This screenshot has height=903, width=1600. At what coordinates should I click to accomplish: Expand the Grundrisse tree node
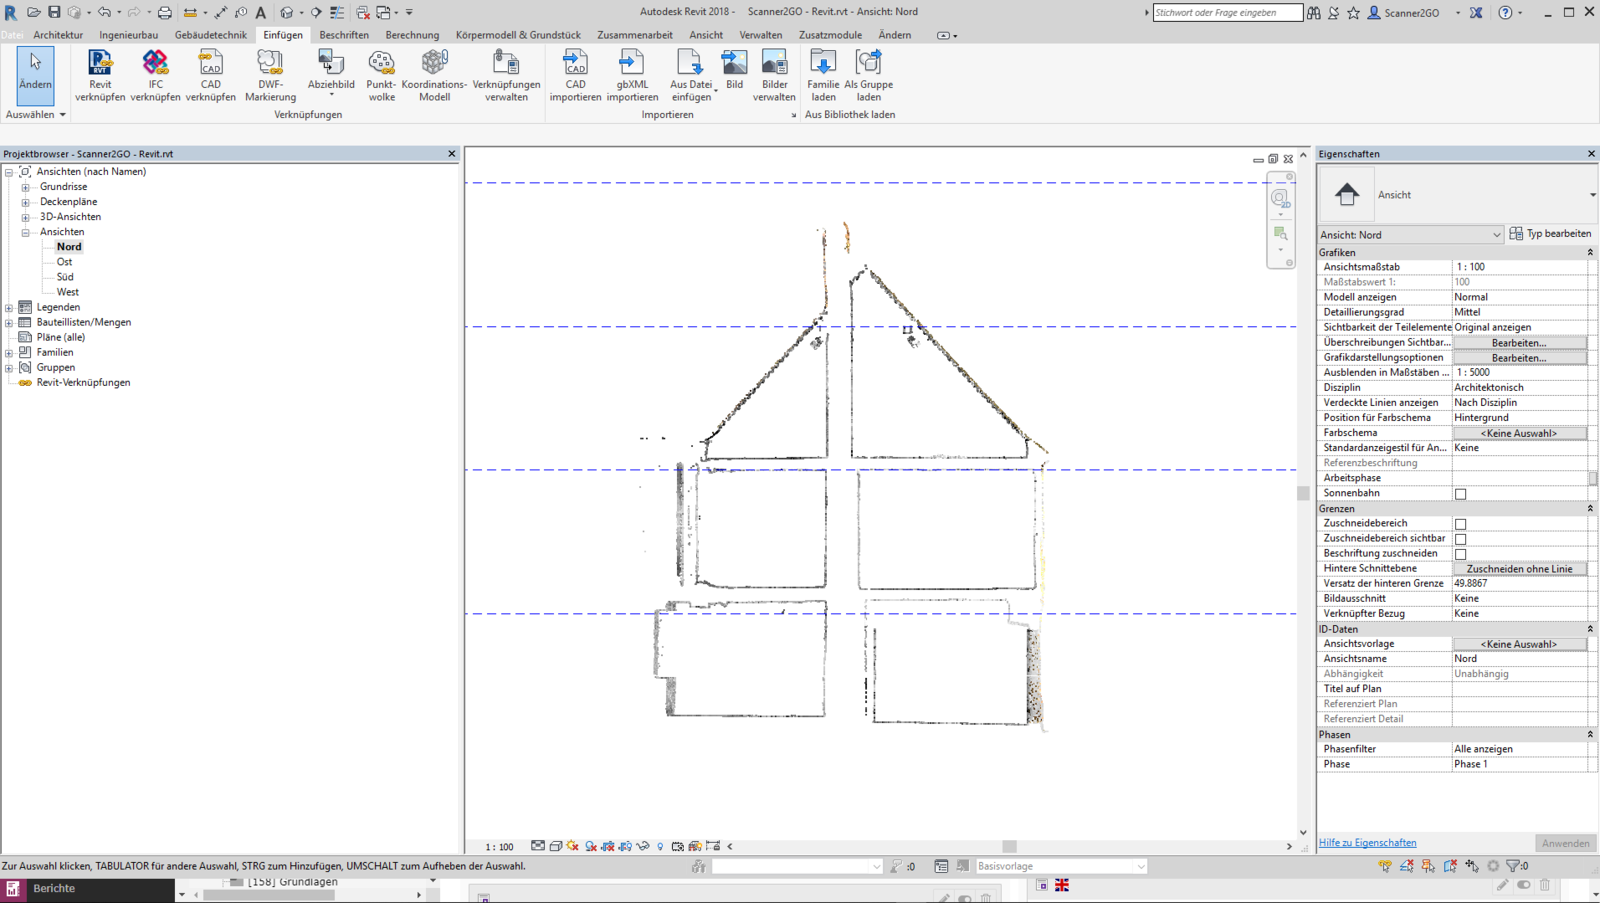click(x=26, y=187)
